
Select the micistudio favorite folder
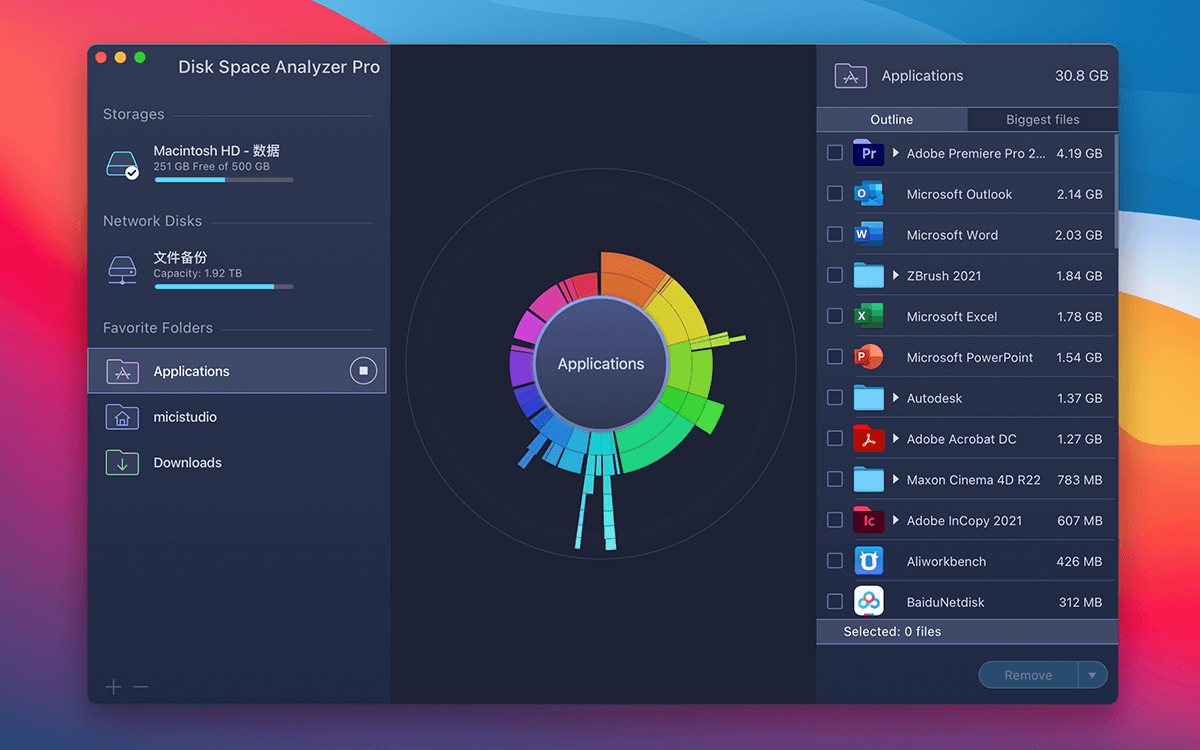(237, 417)
